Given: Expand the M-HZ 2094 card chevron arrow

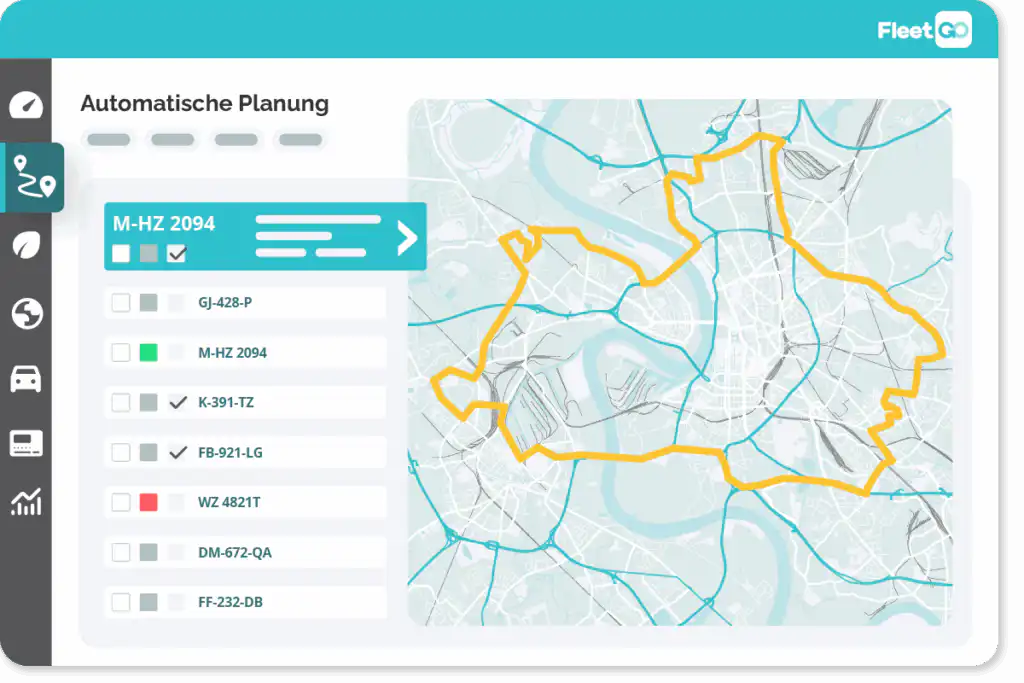Looking at the screenshot, I should click(406, 237).
